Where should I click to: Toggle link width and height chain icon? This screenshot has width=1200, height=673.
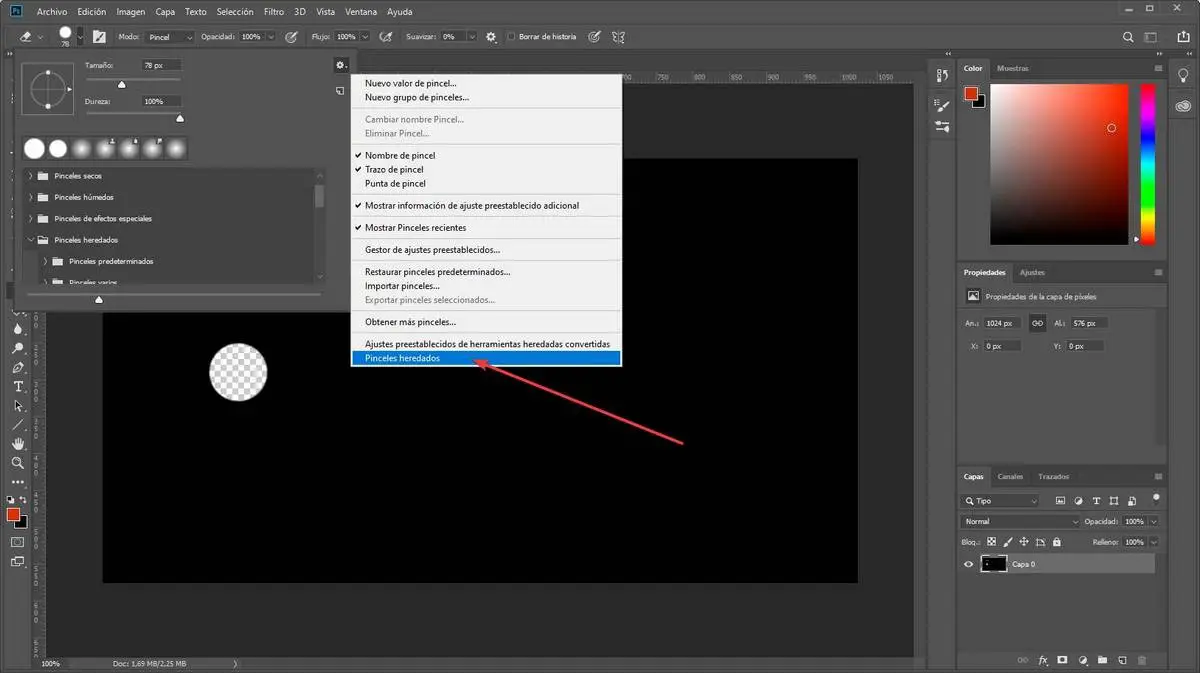(1037, 323)
